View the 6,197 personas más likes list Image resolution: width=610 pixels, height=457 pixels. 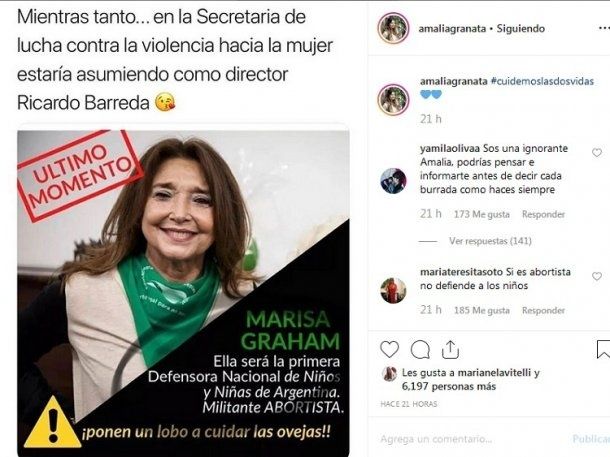(449, 387)
